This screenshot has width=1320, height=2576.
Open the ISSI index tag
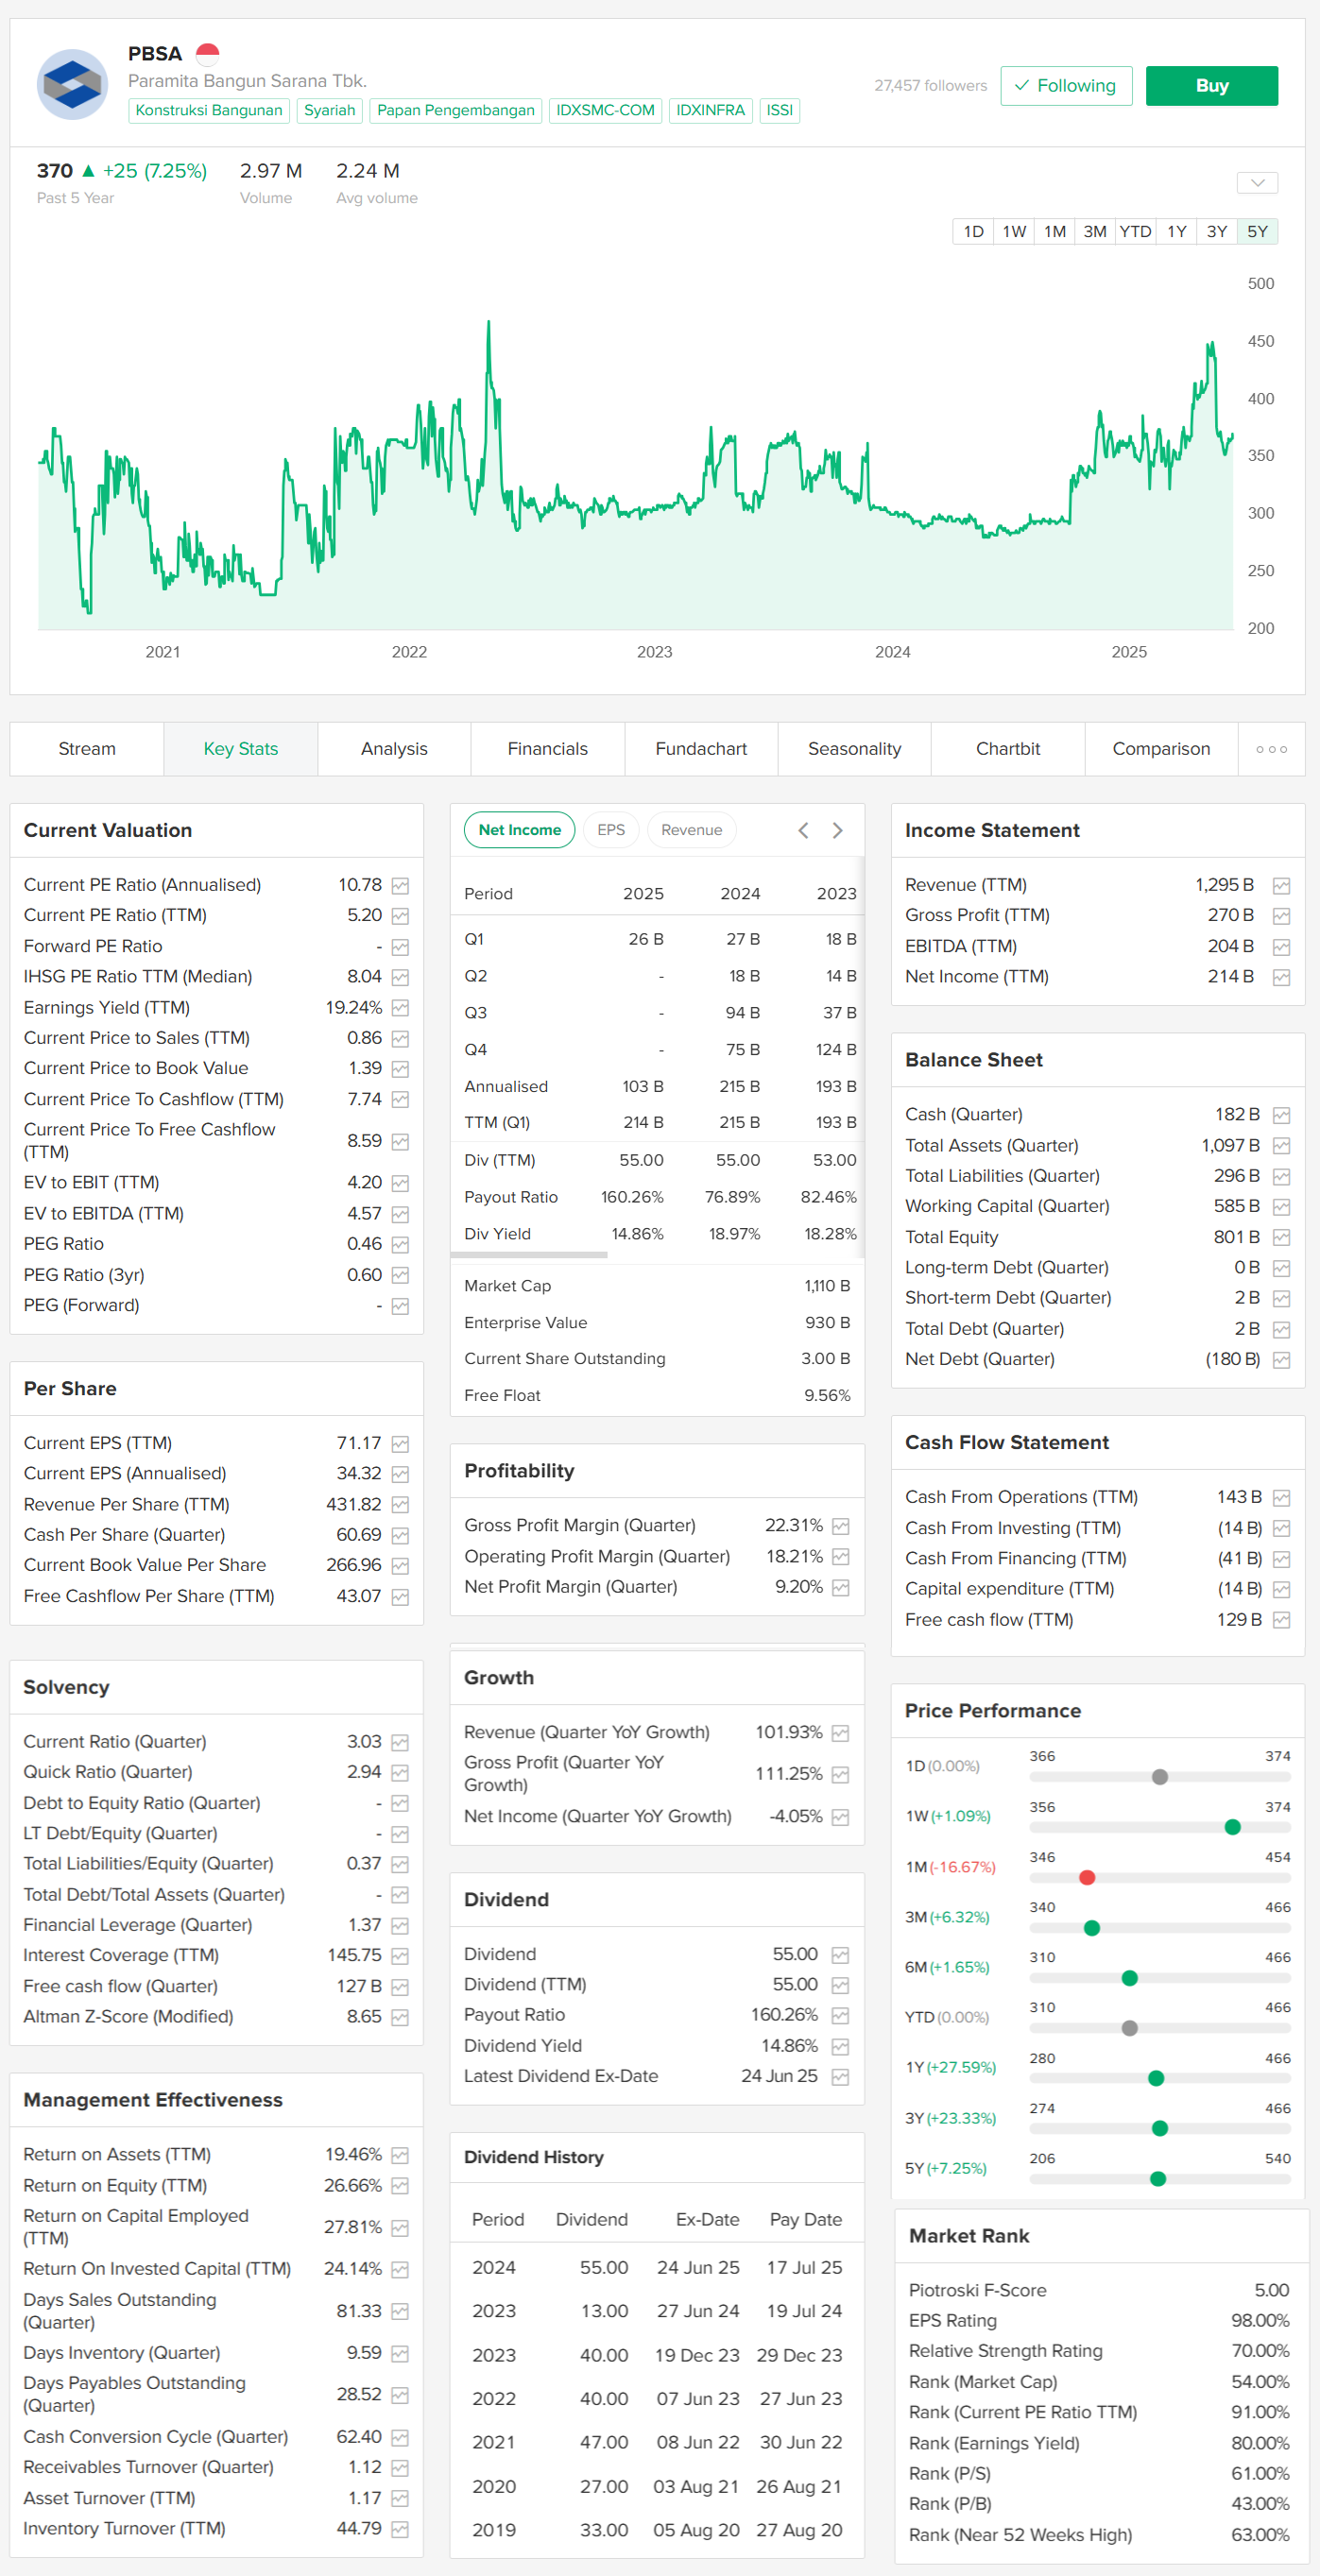point(779,110)
